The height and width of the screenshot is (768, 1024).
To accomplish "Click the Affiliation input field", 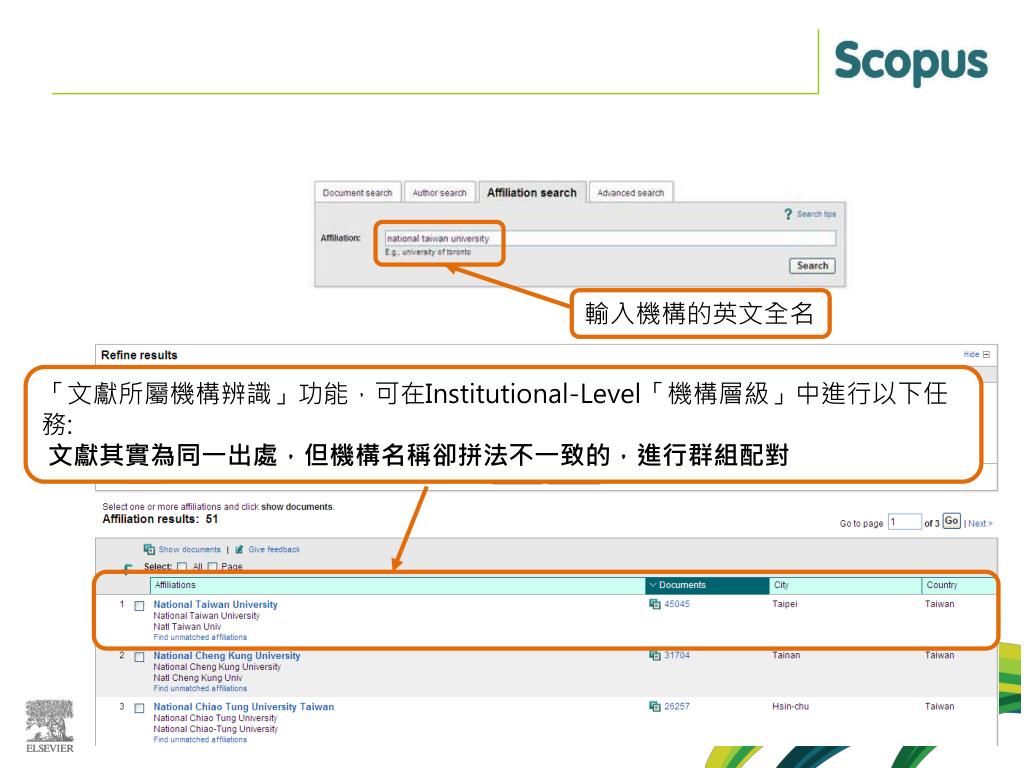I will tap(610, 238).
